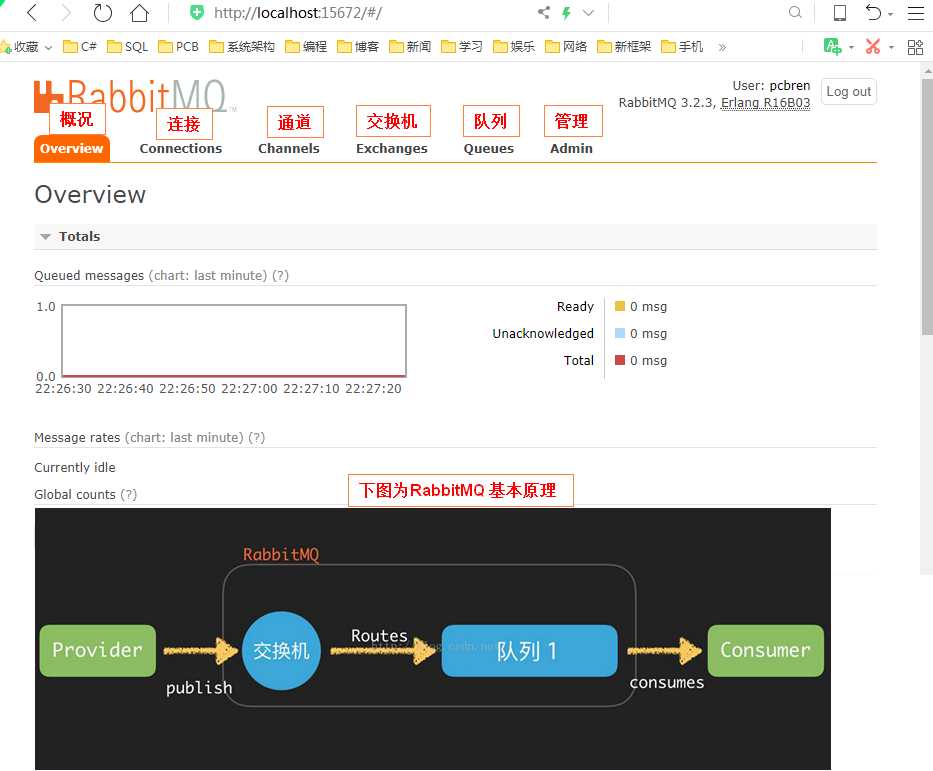The height and width of the screenshot is (771, 933).
Task: Click the Log out button
Action: pos(849,92)
